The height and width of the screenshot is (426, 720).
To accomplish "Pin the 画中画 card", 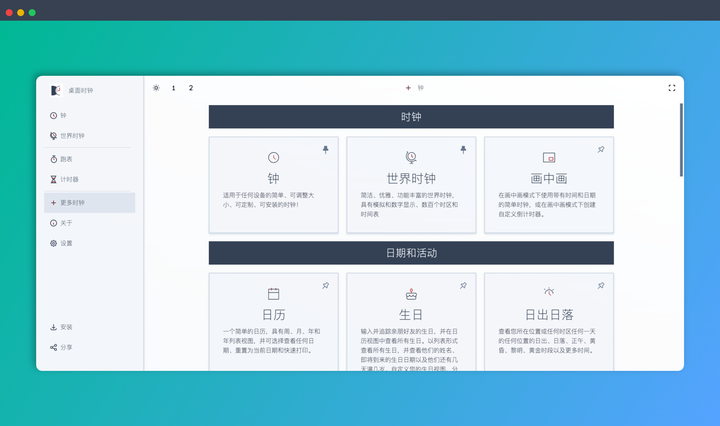I will (x=601, y=150).
